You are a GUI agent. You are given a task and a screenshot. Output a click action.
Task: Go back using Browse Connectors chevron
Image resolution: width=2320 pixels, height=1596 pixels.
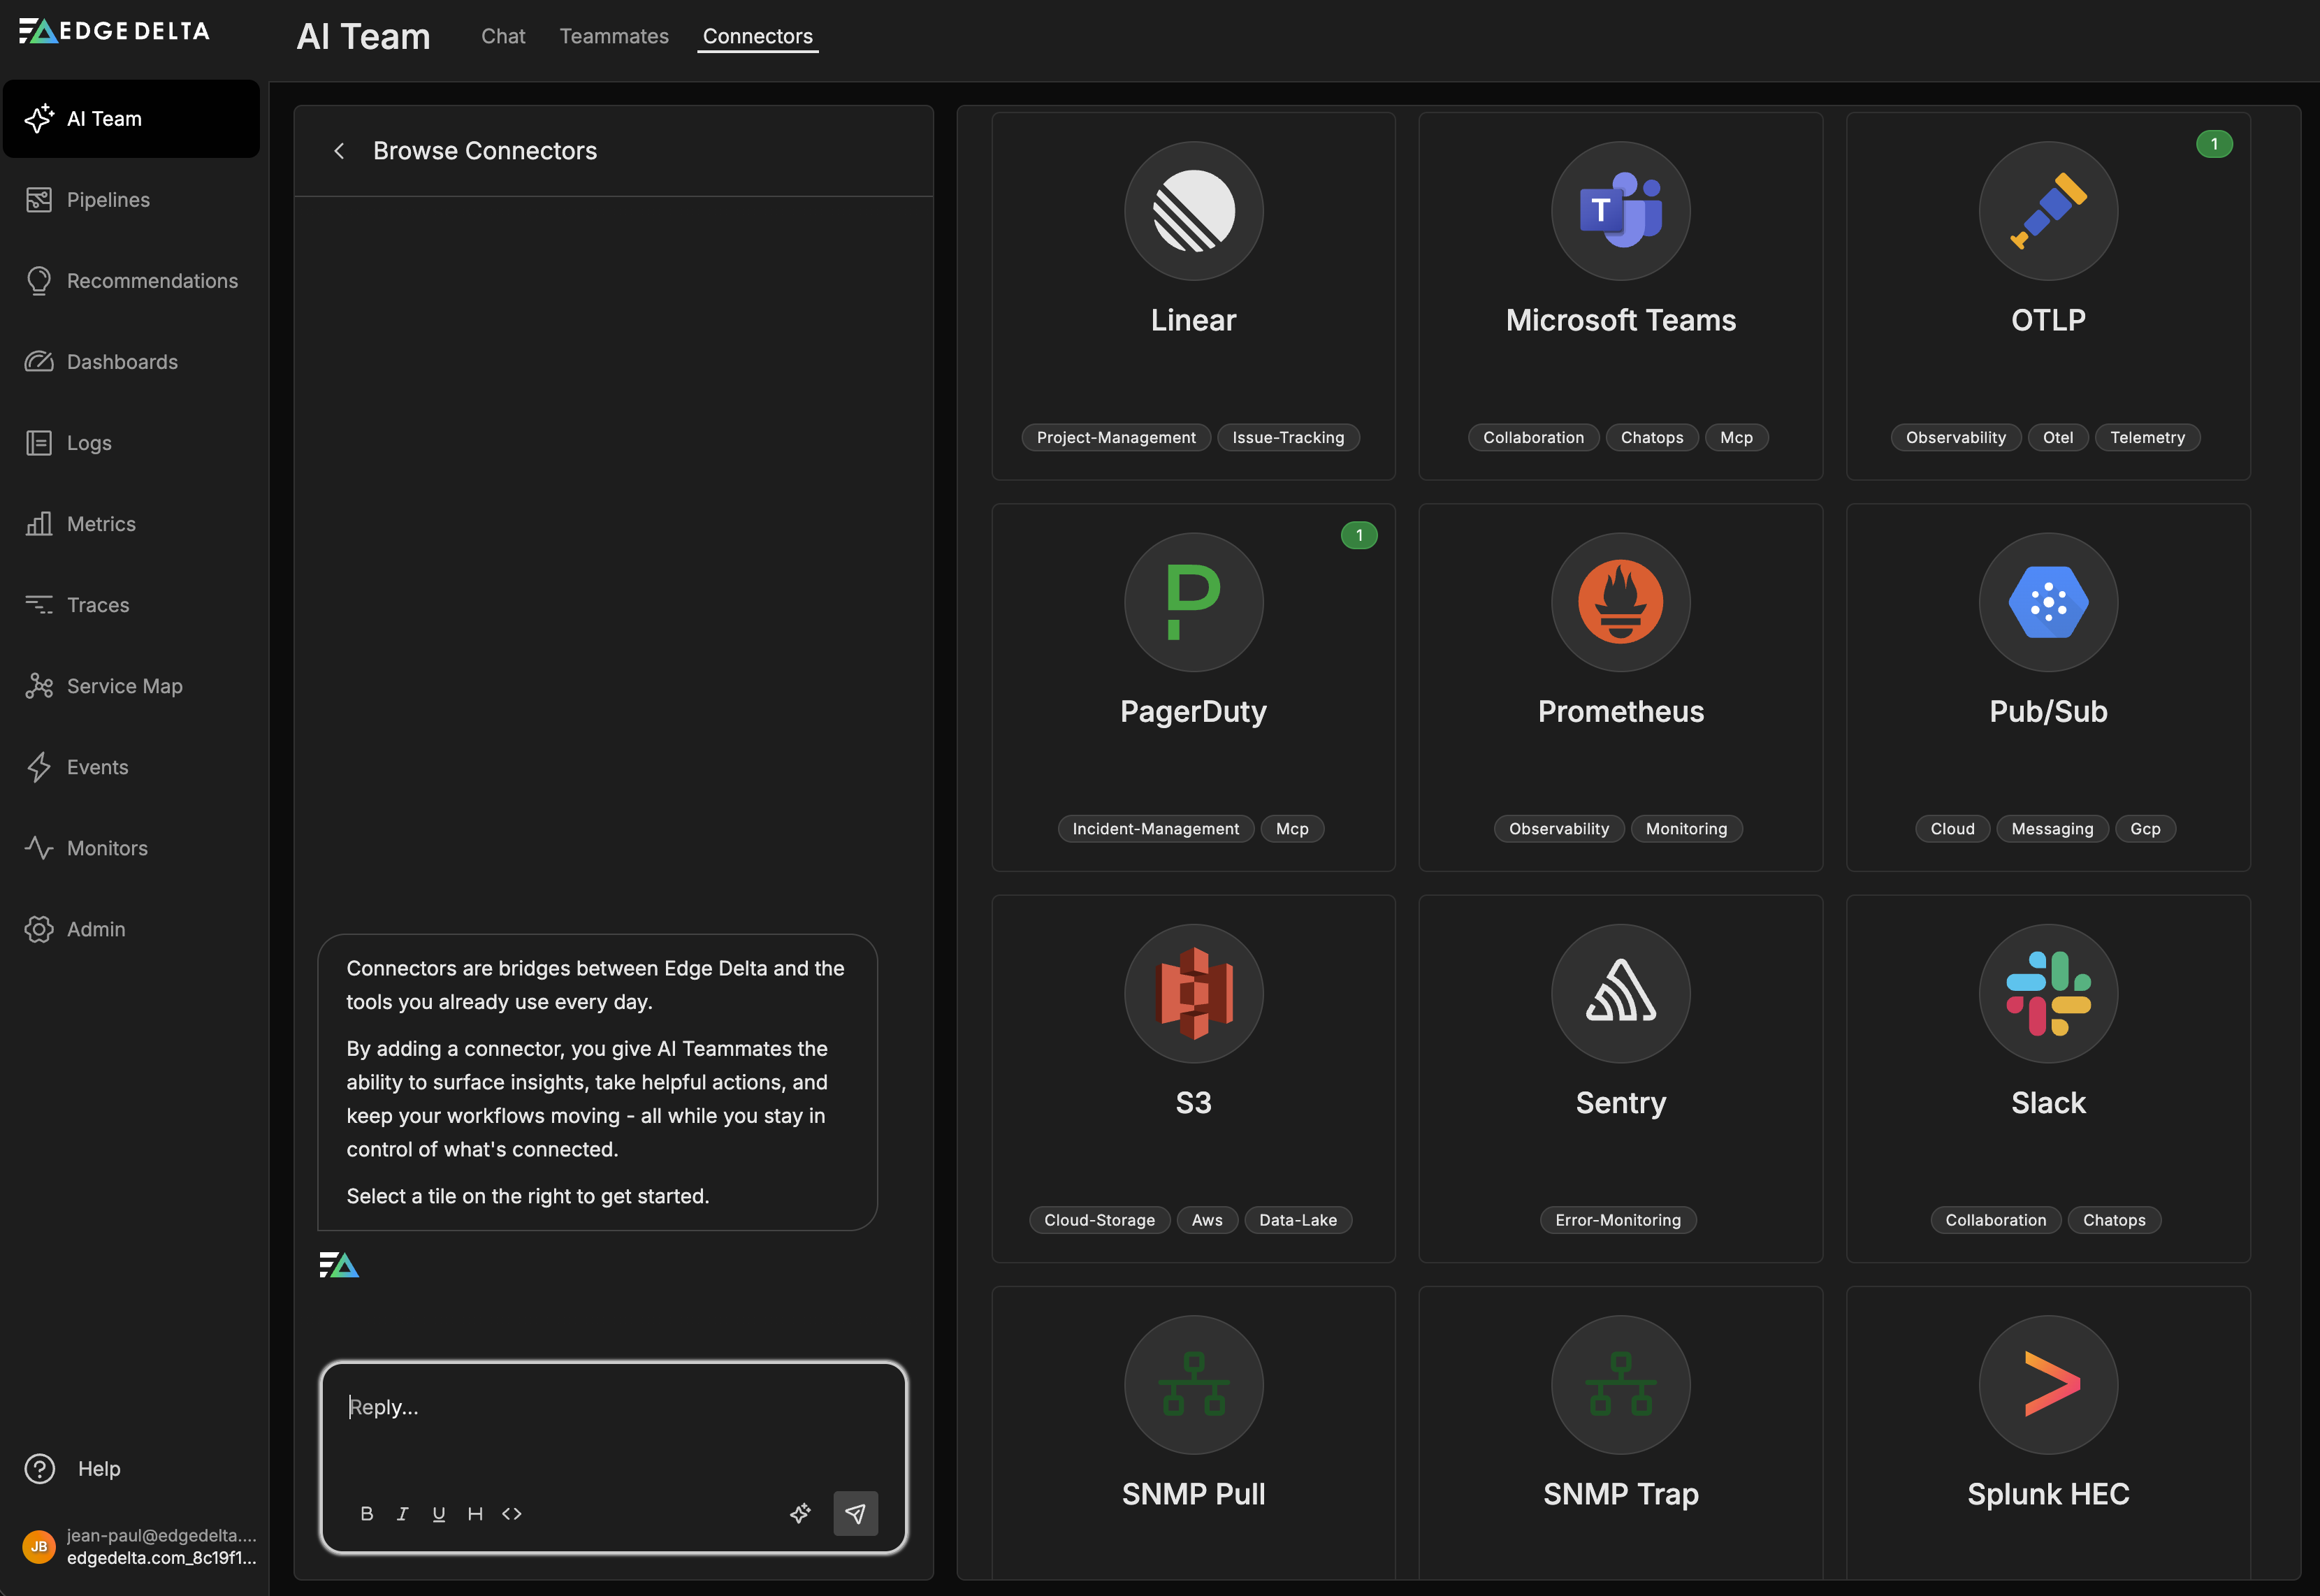coord(339,151)
